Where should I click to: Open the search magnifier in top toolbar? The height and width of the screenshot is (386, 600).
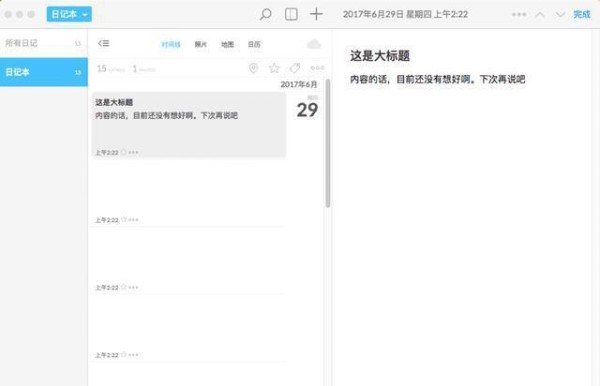(x=266, y=15)
